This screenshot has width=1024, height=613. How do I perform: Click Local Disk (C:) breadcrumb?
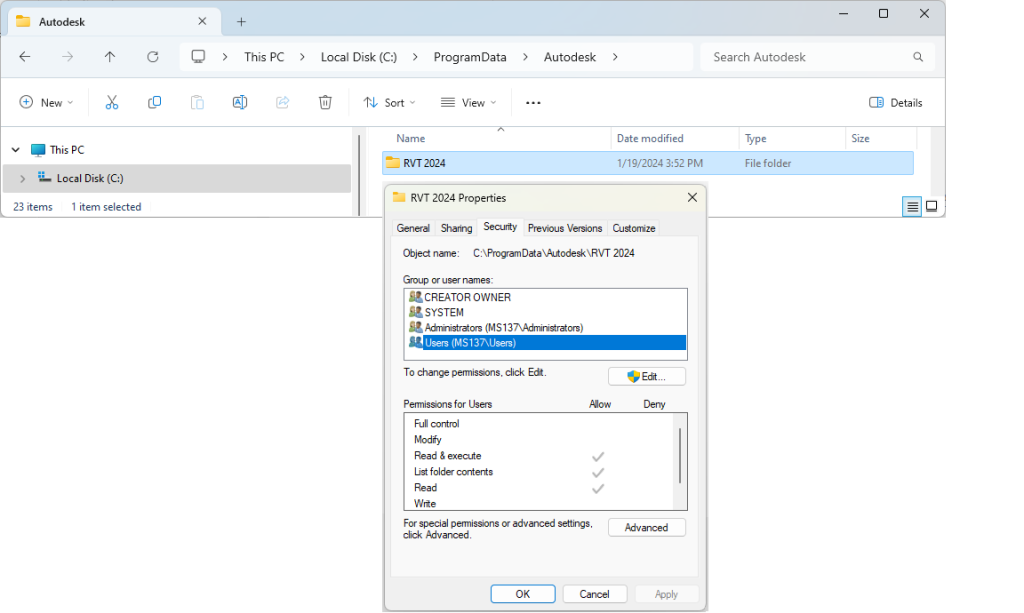(x=359, y=57)
